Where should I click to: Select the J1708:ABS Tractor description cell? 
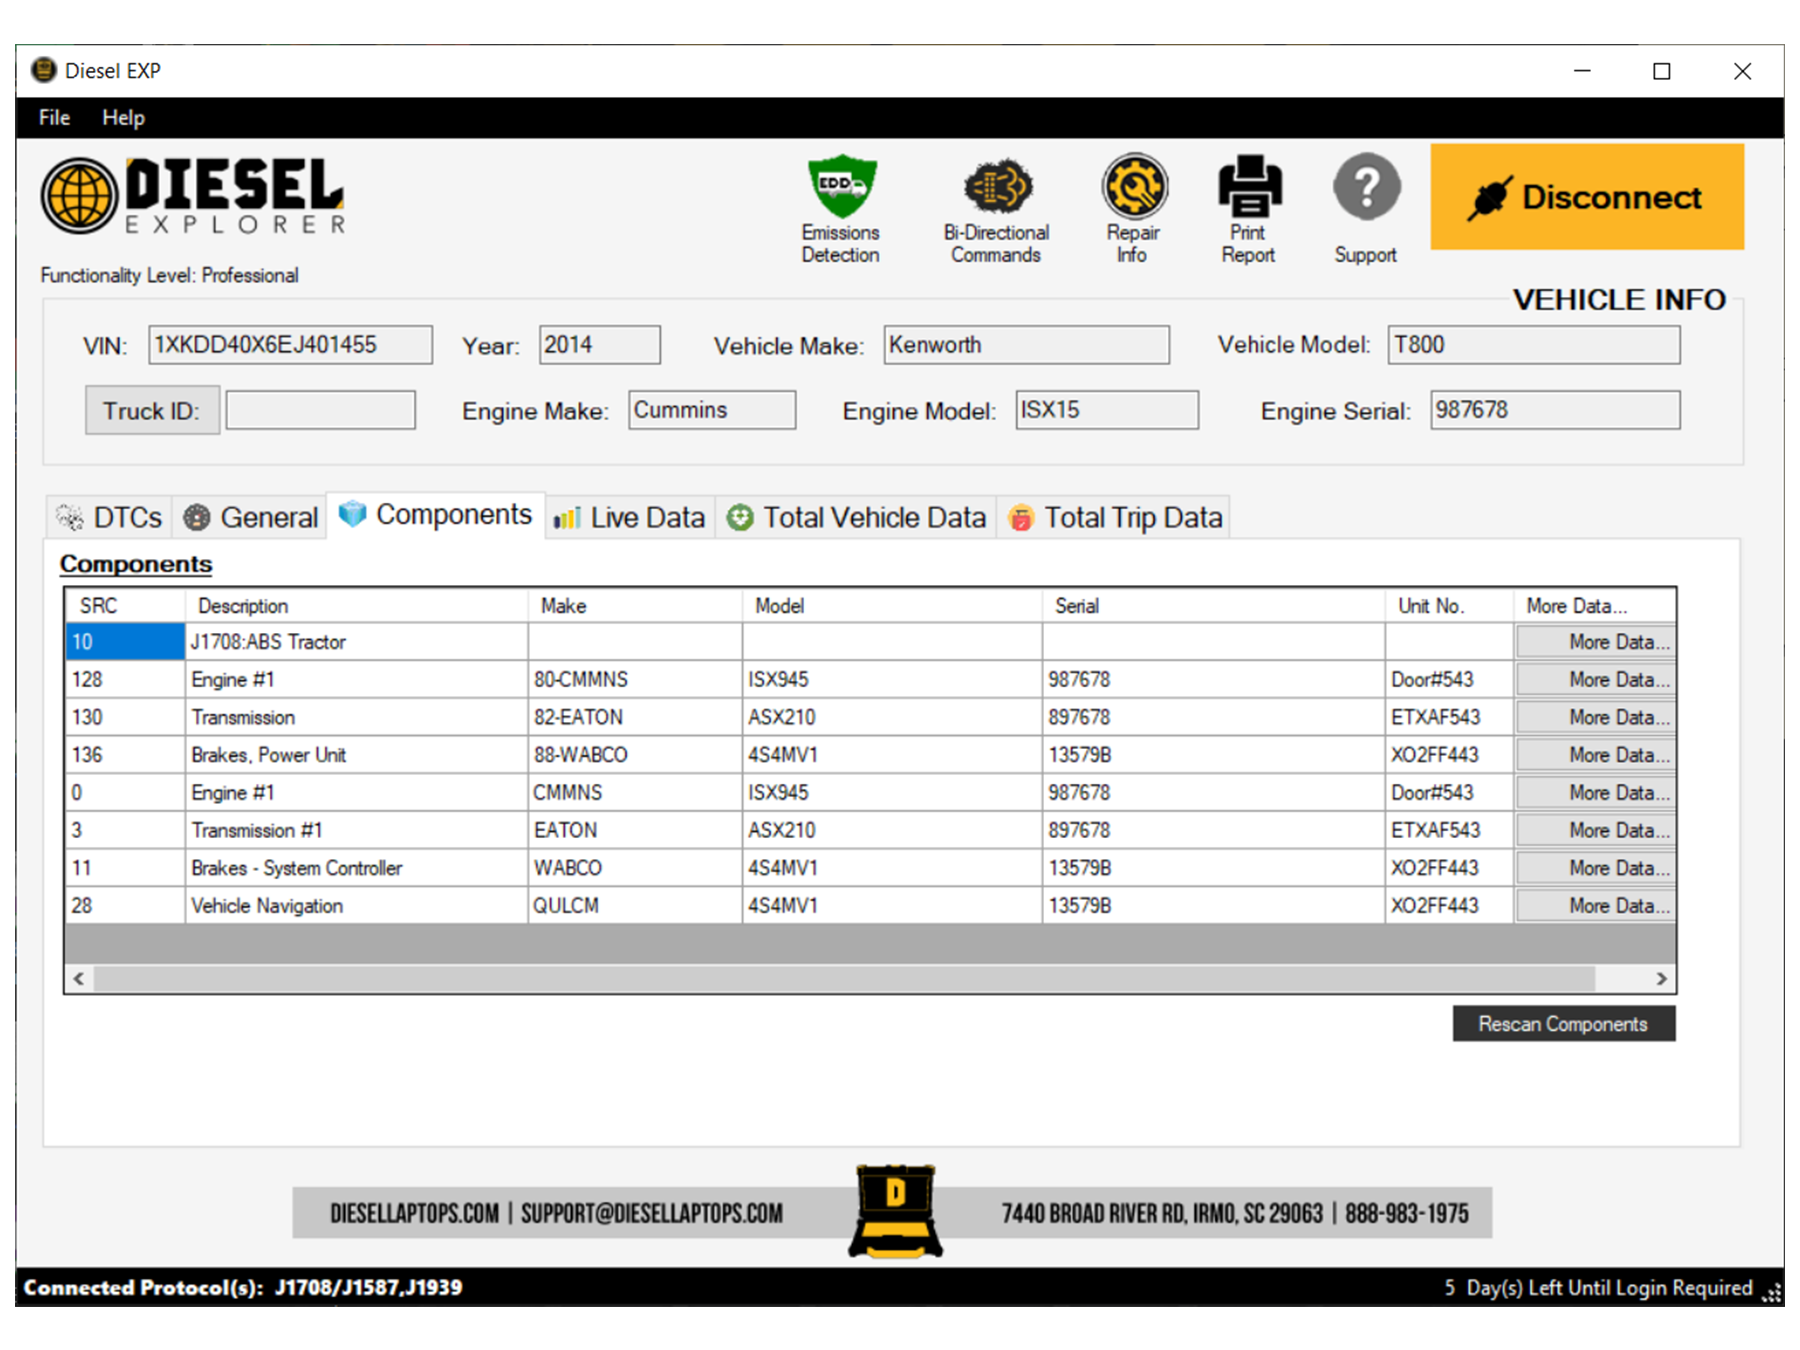[x=357, y=642]
